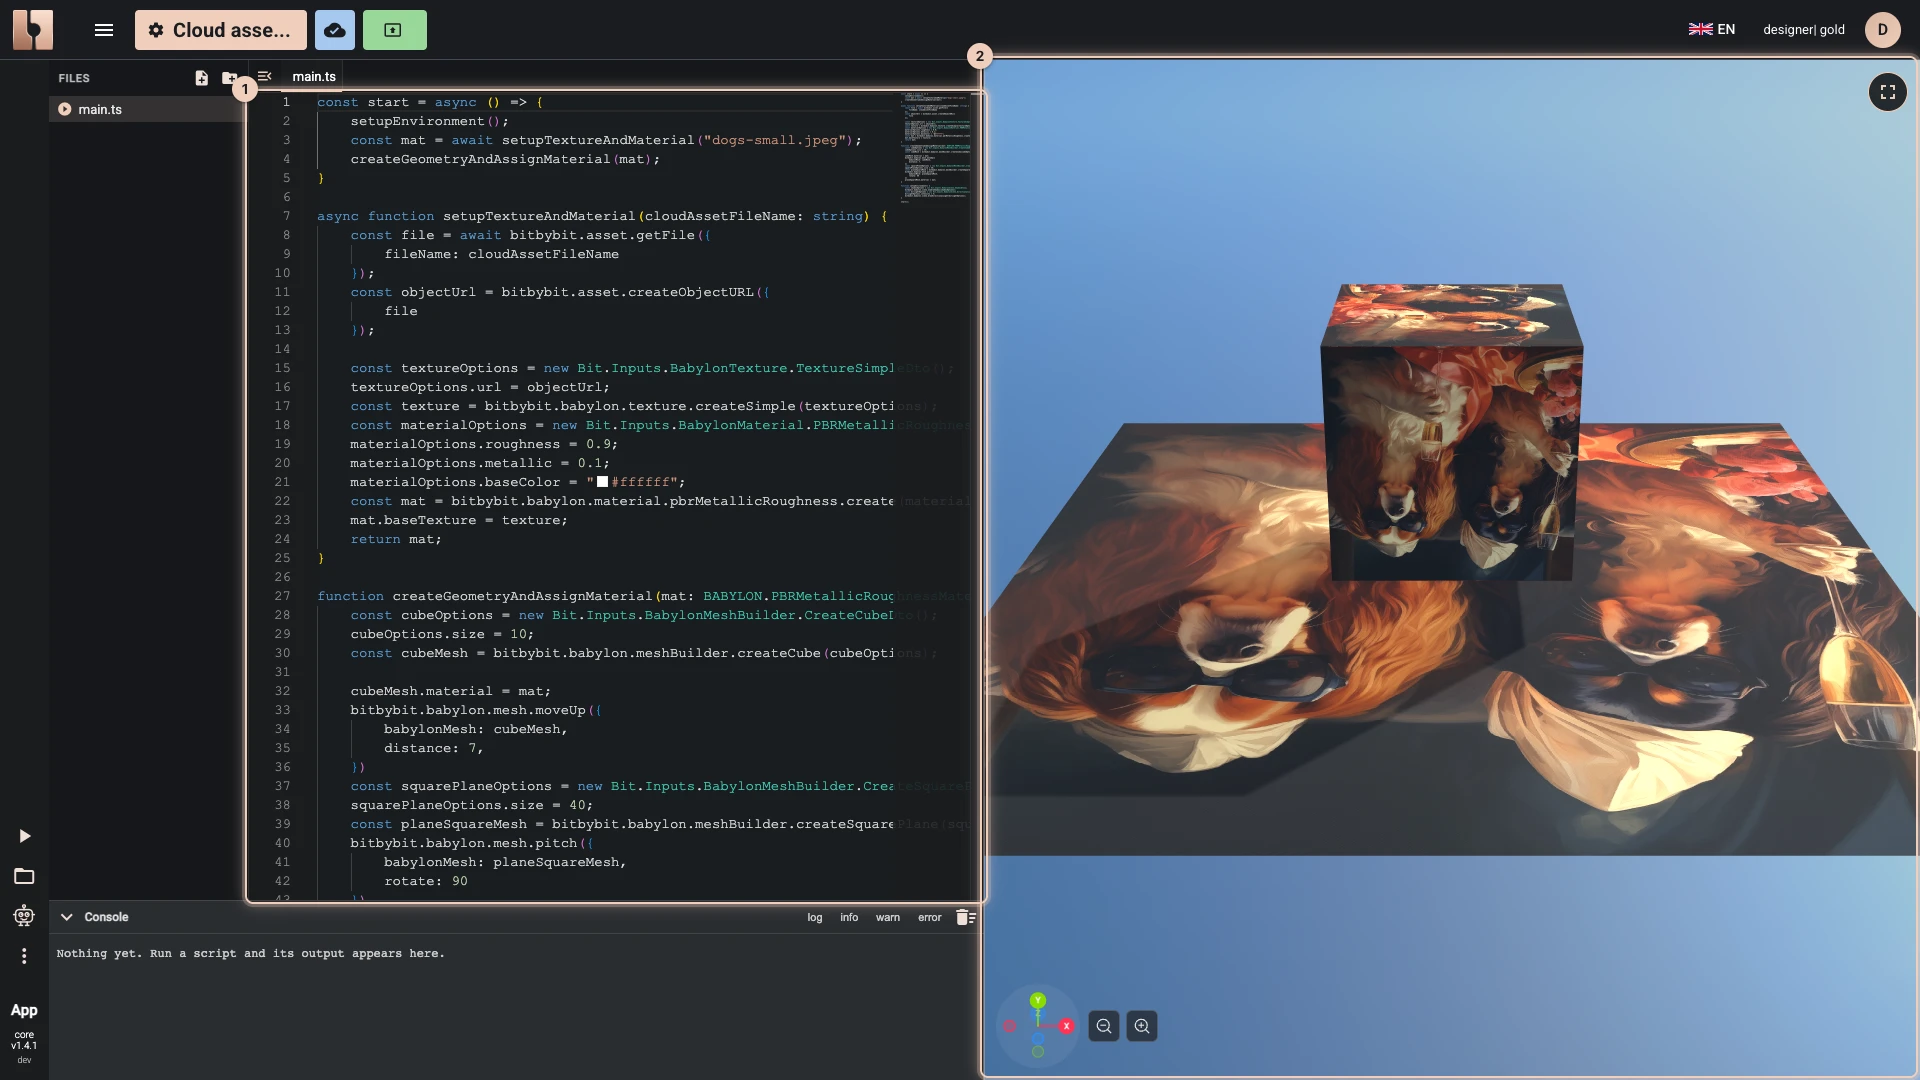1920x1080 pixels.
Task: Run the script with play icon
Action: (24, 836)
